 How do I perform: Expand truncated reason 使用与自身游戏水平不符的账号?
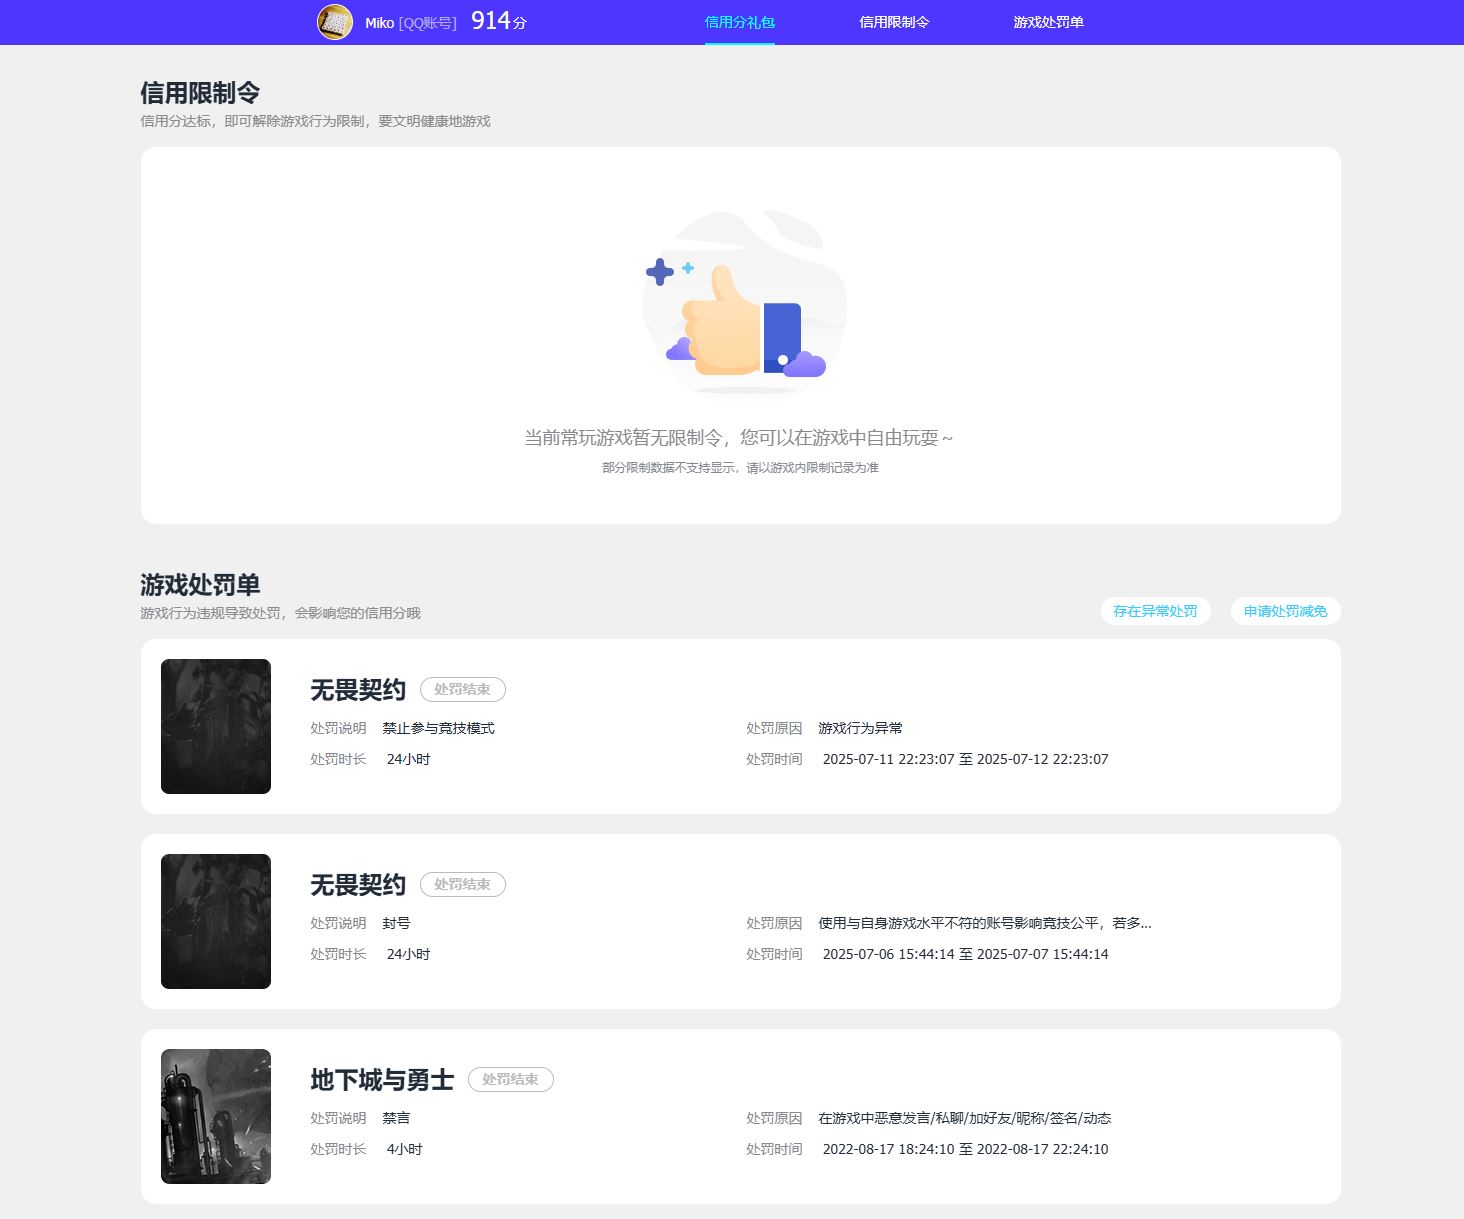(x=984, y=923)
